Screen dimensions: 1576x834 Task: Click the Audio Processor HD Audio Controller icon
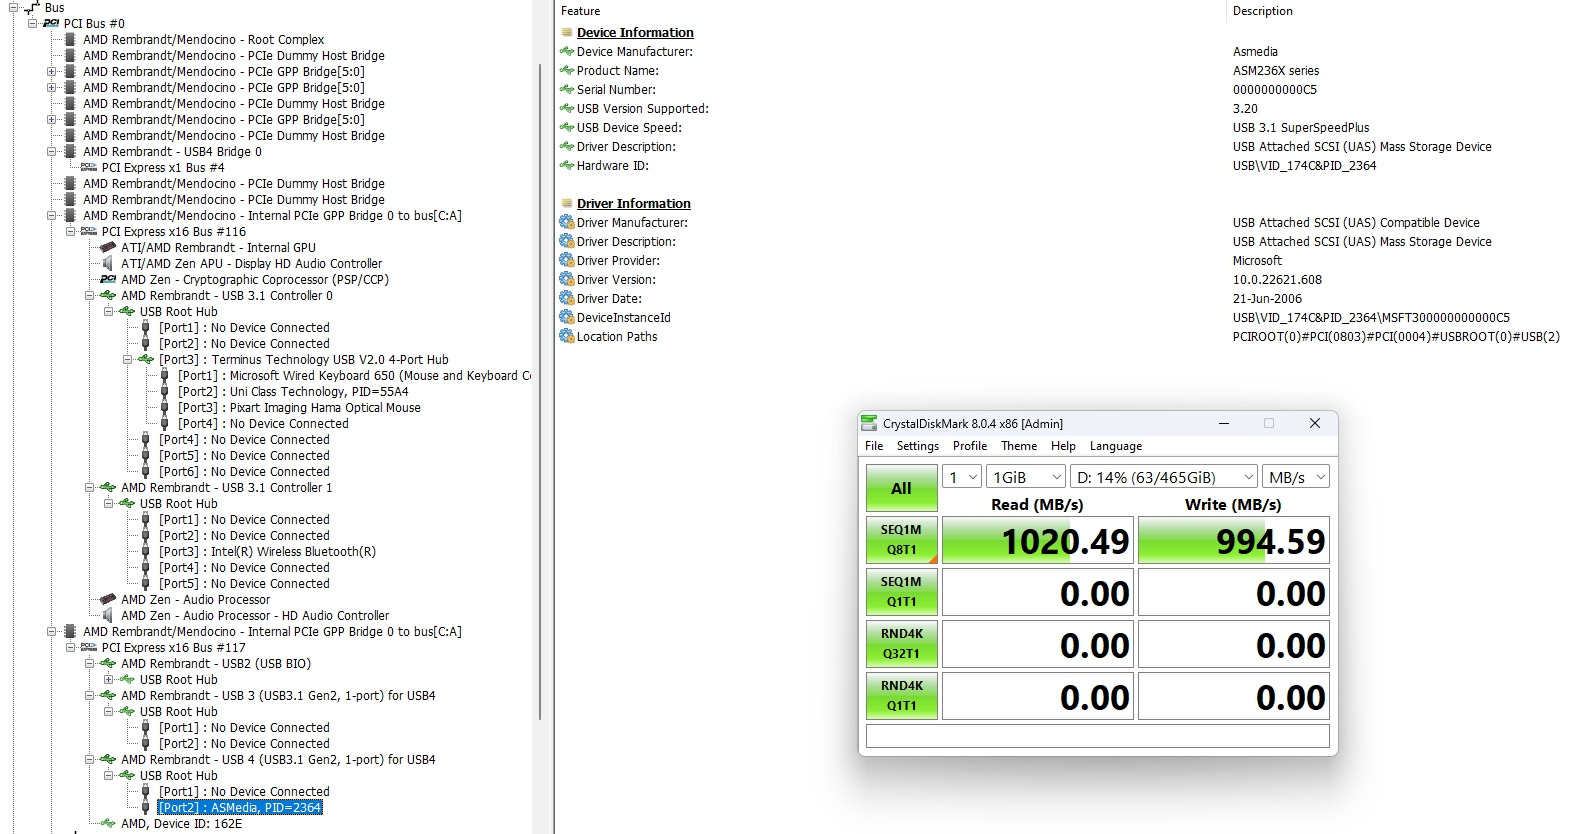[108, 616]
